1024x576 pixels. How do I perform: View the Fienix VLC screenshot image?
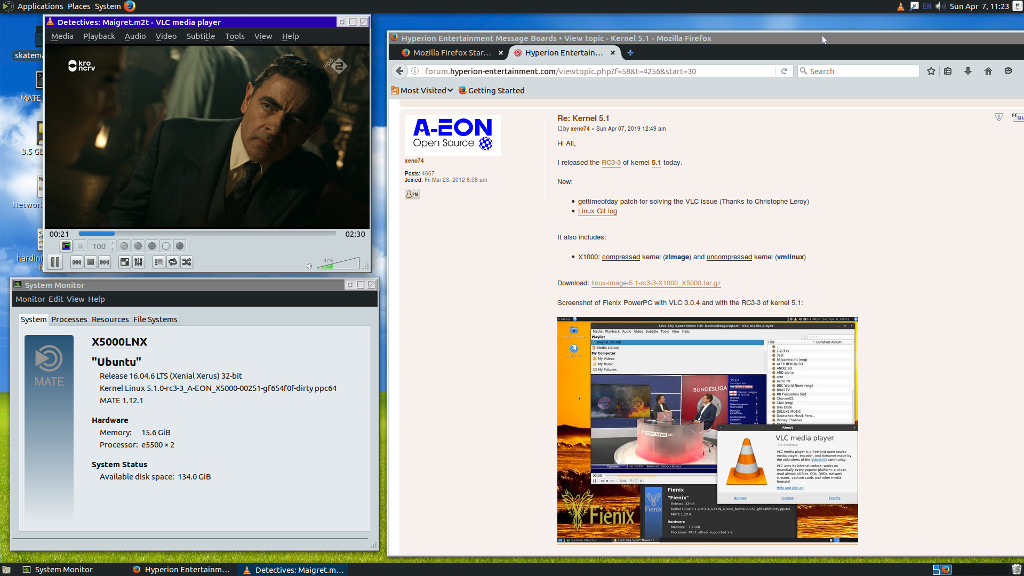click(x=707, y=430)
